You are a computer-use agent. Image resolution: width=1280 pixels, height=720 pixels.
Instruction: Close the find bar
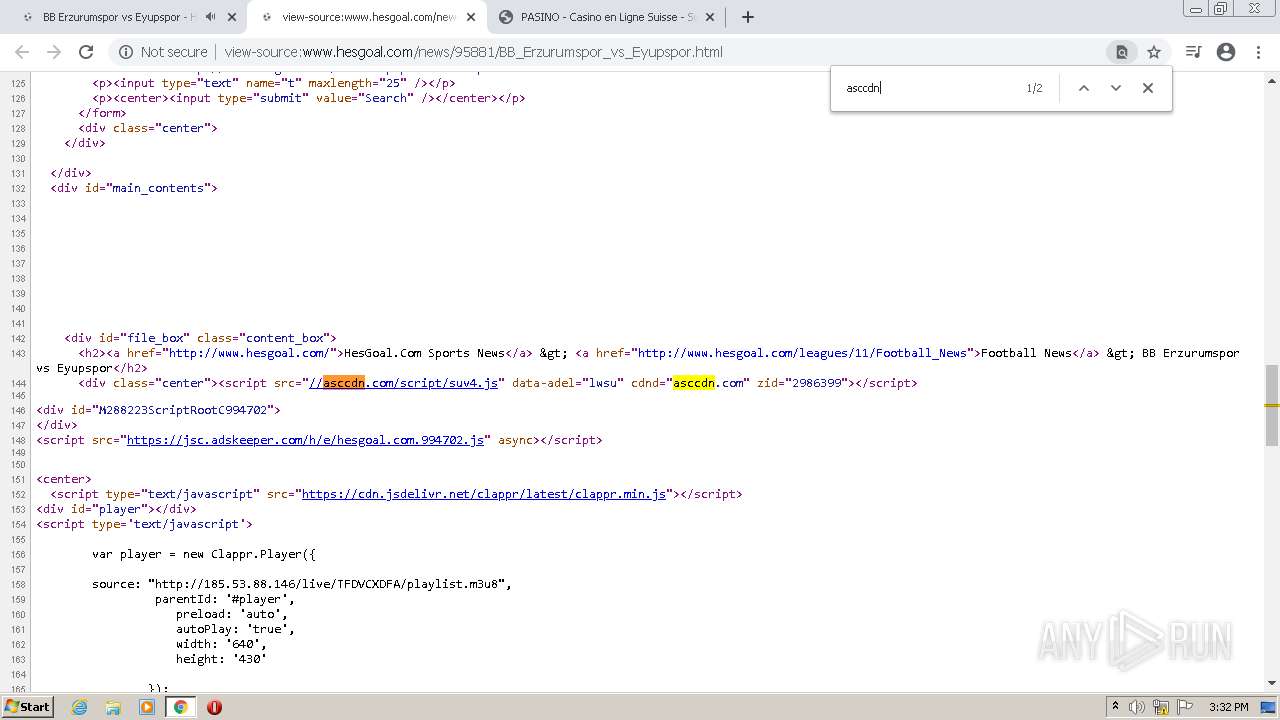coord(1148,88)
